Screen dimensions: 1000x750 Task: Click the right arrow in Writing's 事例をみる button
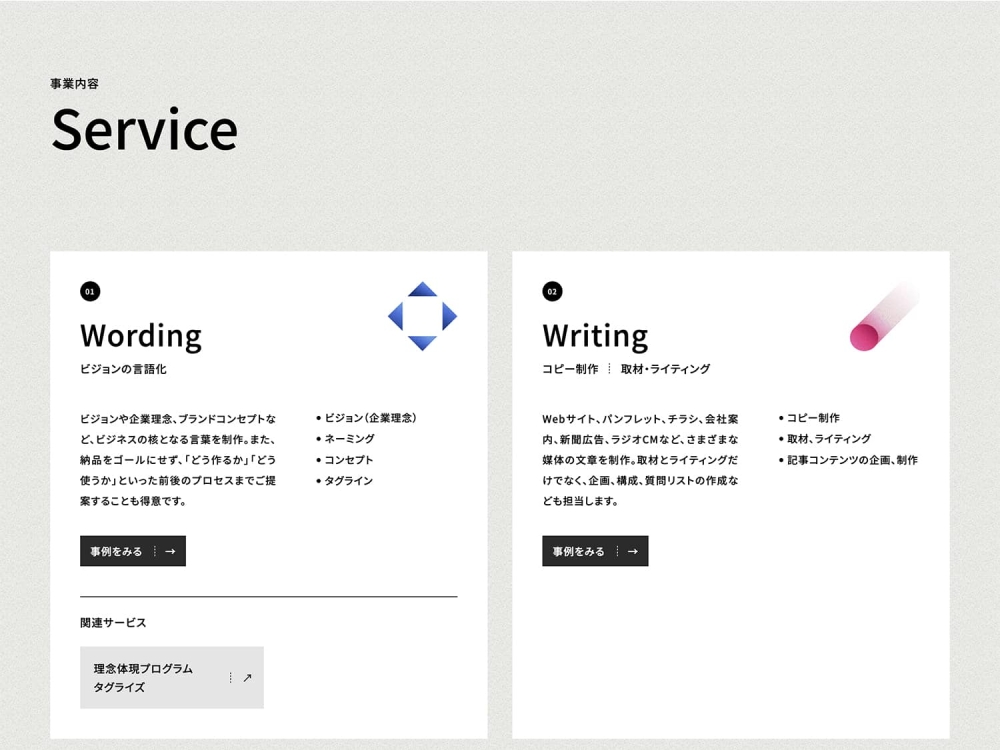click(x=632, y=551)
